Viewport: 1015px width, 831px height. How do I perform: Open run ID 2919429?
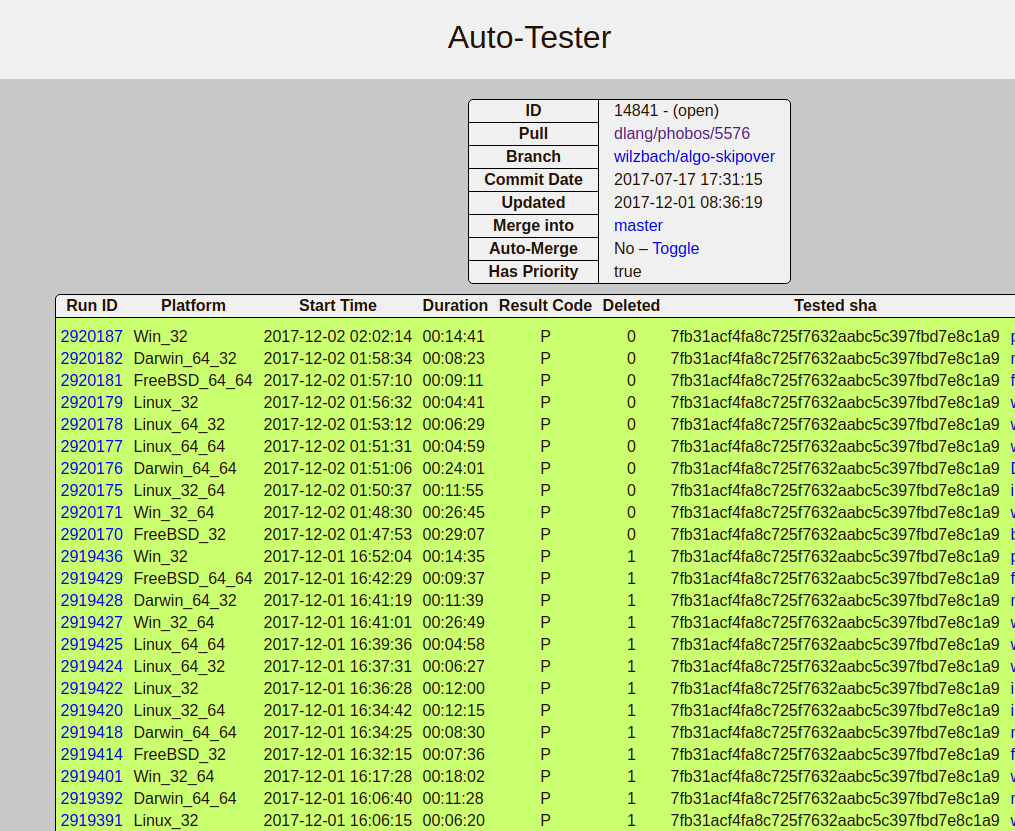point(92,579)
